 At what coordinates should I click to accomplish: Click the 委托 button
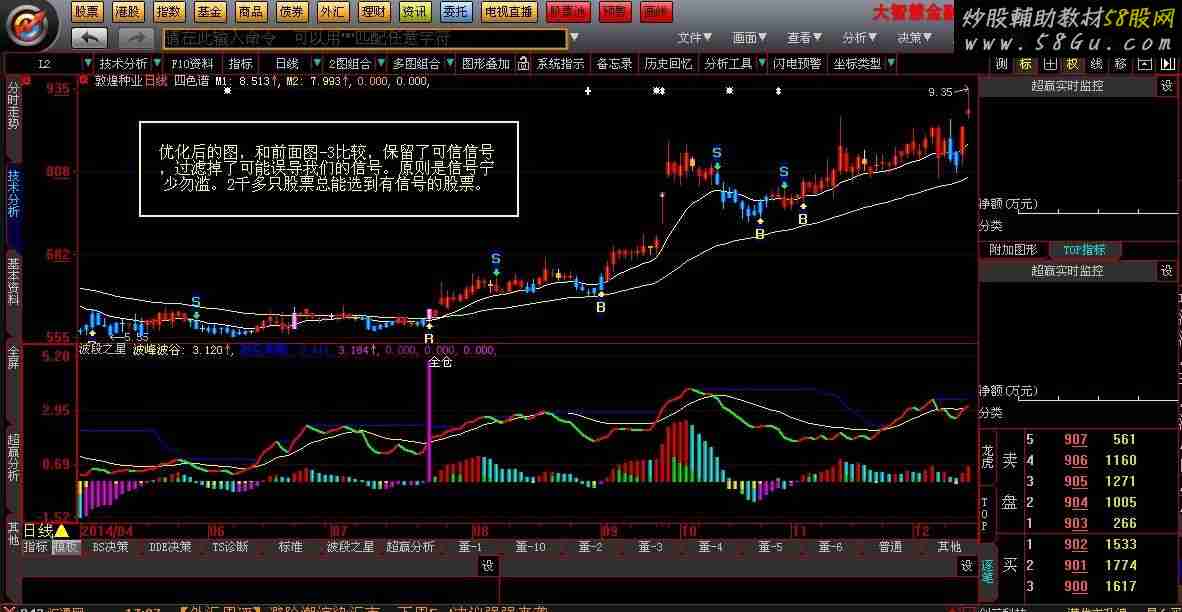coord(456,12)
